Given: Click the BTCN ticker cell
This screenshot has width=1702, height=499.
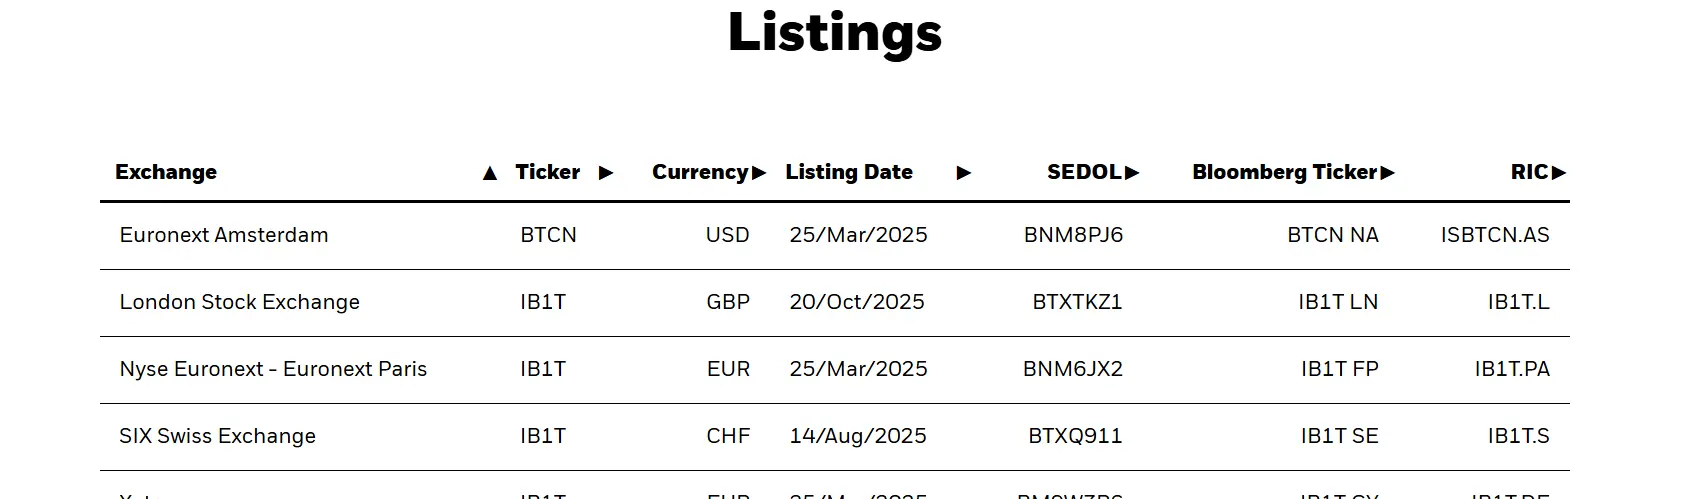Looking at the screenshot, I should click(548, 235).
